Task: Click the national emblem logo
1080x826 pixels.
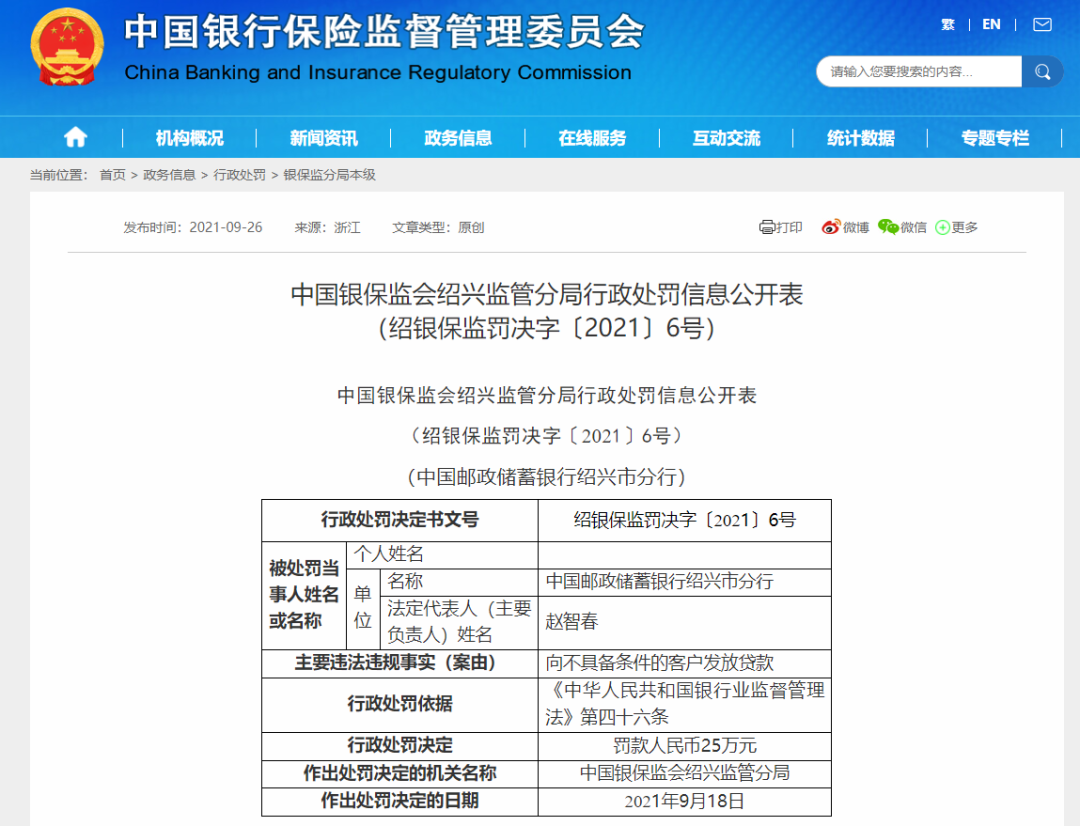Action: point(67,47)
